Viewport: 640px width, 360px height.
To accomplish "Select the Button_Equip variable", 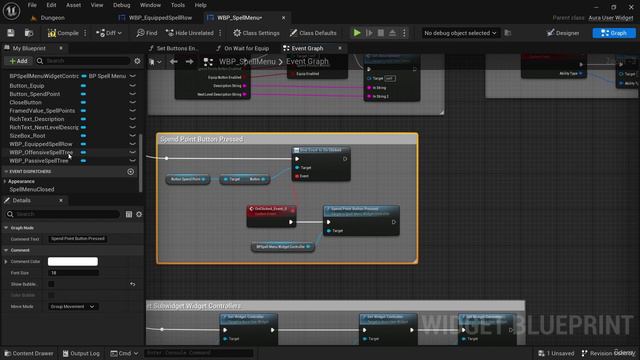I will click(x=27, y=86).
